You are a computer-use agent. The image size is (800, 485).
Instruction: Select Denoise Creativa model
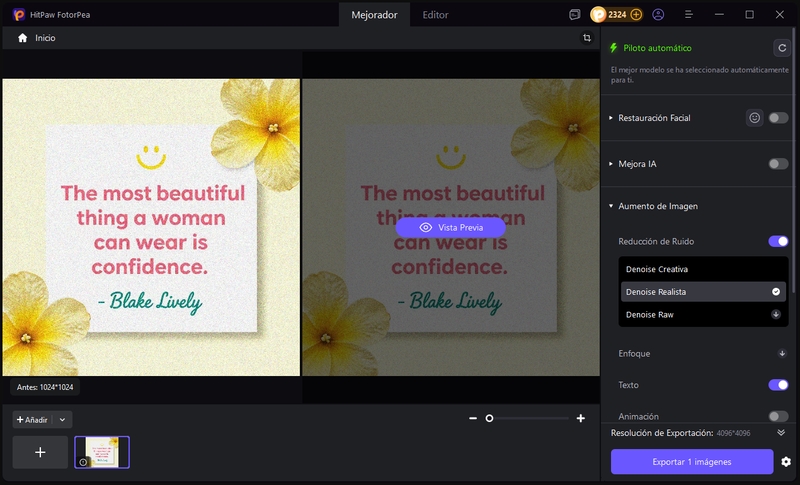click(x=703, y=269)
